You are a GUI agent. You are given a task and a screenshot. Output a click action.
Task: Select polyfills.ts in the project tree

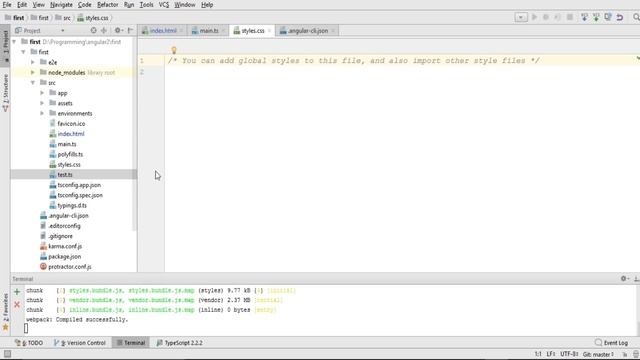(70, 154)
